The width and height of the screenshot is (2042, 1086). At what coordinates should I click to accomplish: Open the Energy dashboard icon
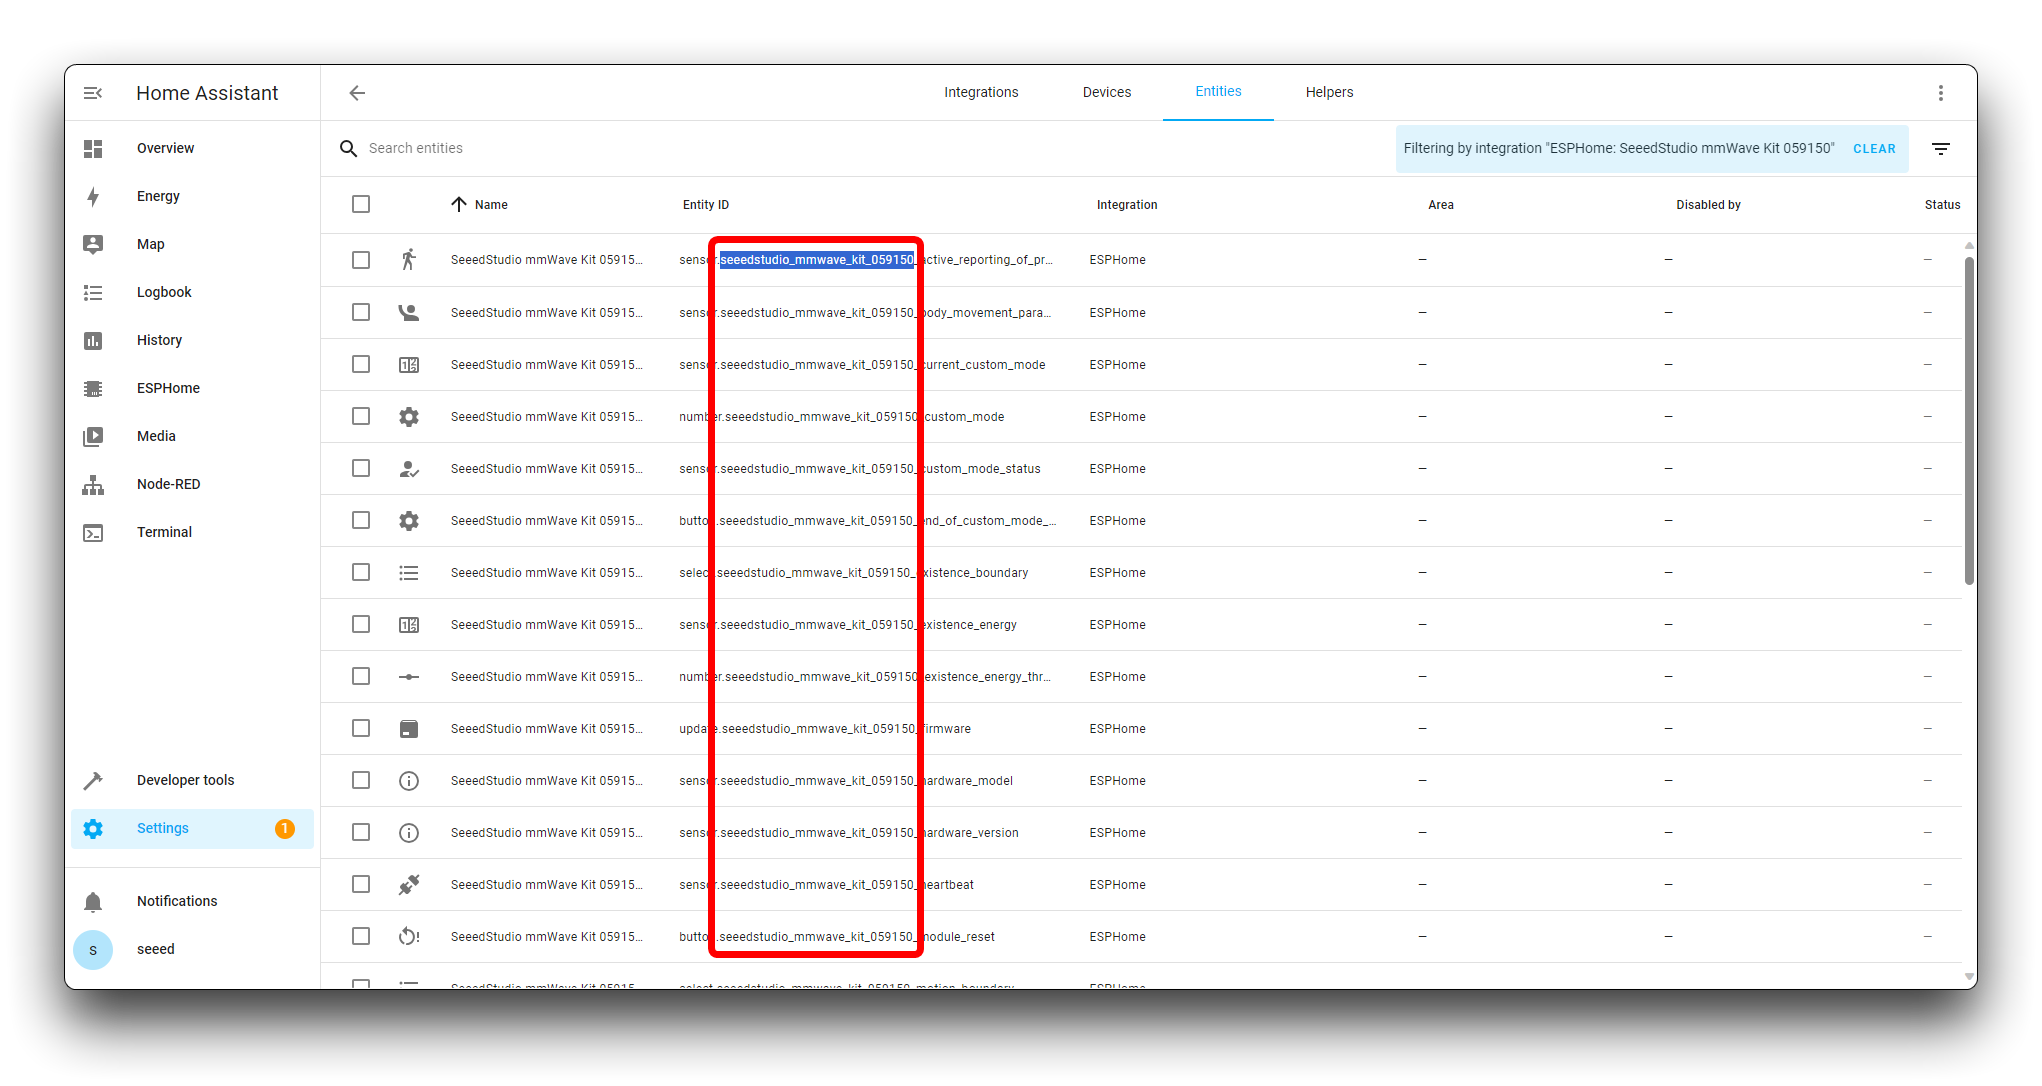(93, 196)
